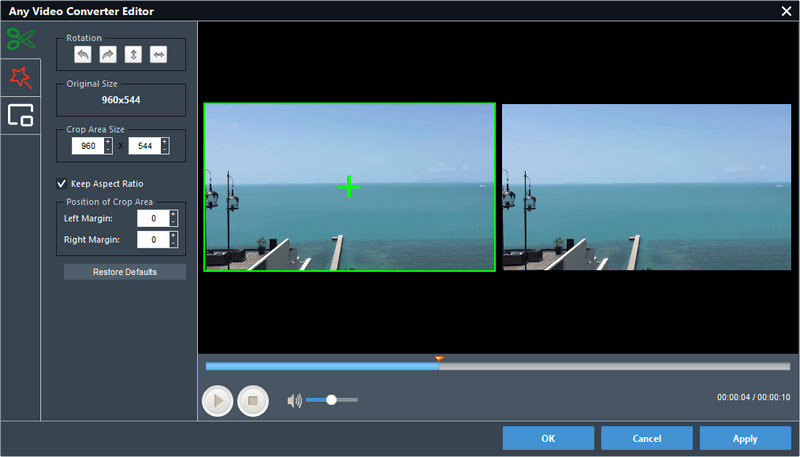Click the volume slider handle

coord(331,400)
